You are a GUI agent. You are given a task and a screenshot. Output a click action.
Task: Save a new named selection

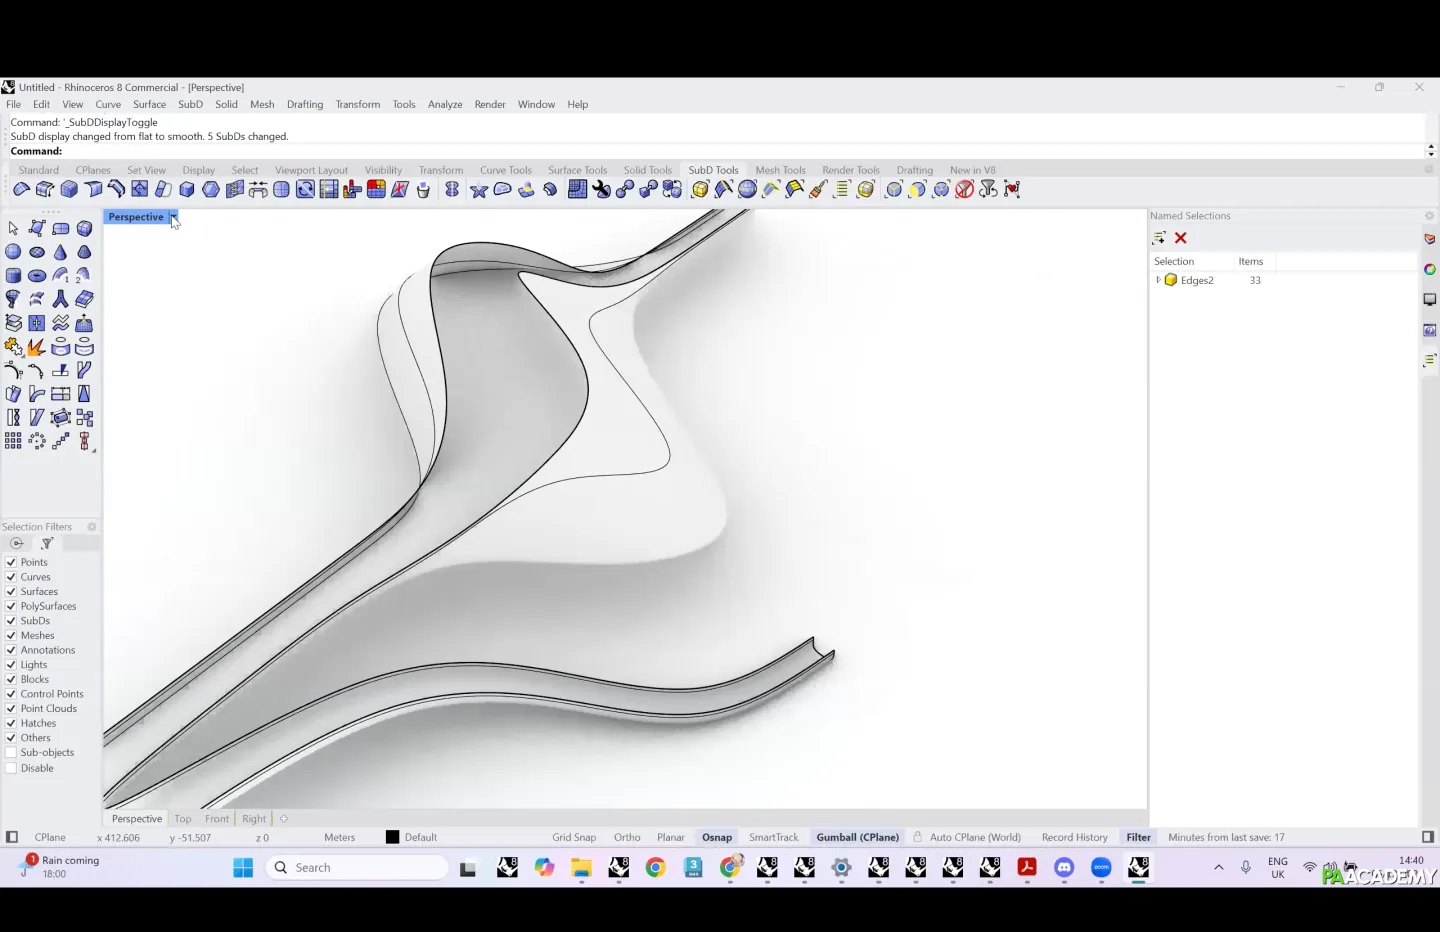tap(1159, 238)
